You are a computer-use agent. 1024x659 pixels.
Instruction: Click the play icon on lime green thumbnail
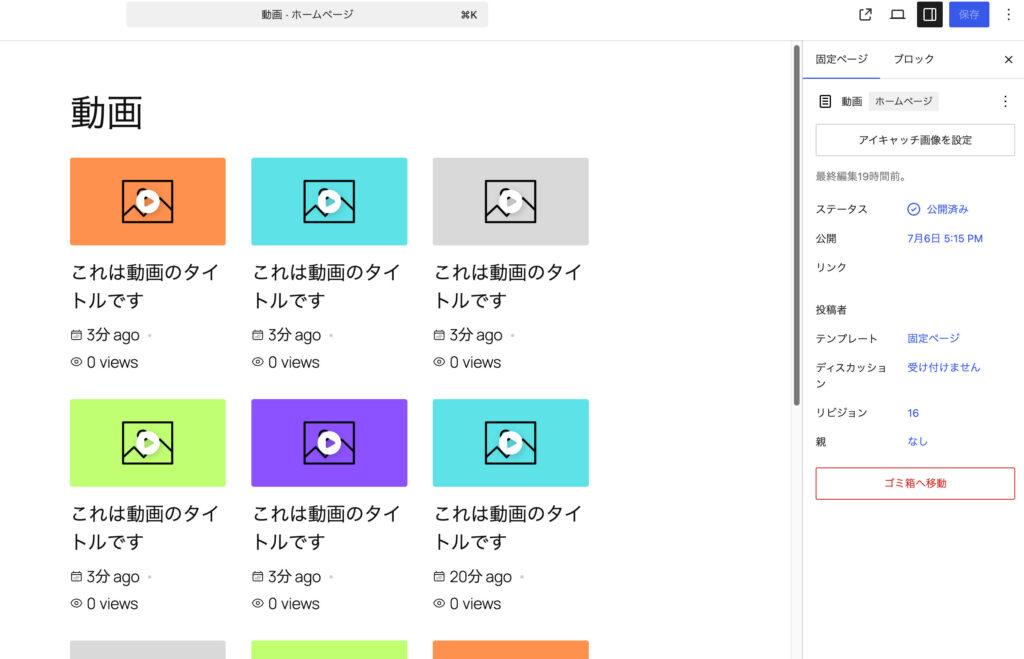tap(148, 443)
